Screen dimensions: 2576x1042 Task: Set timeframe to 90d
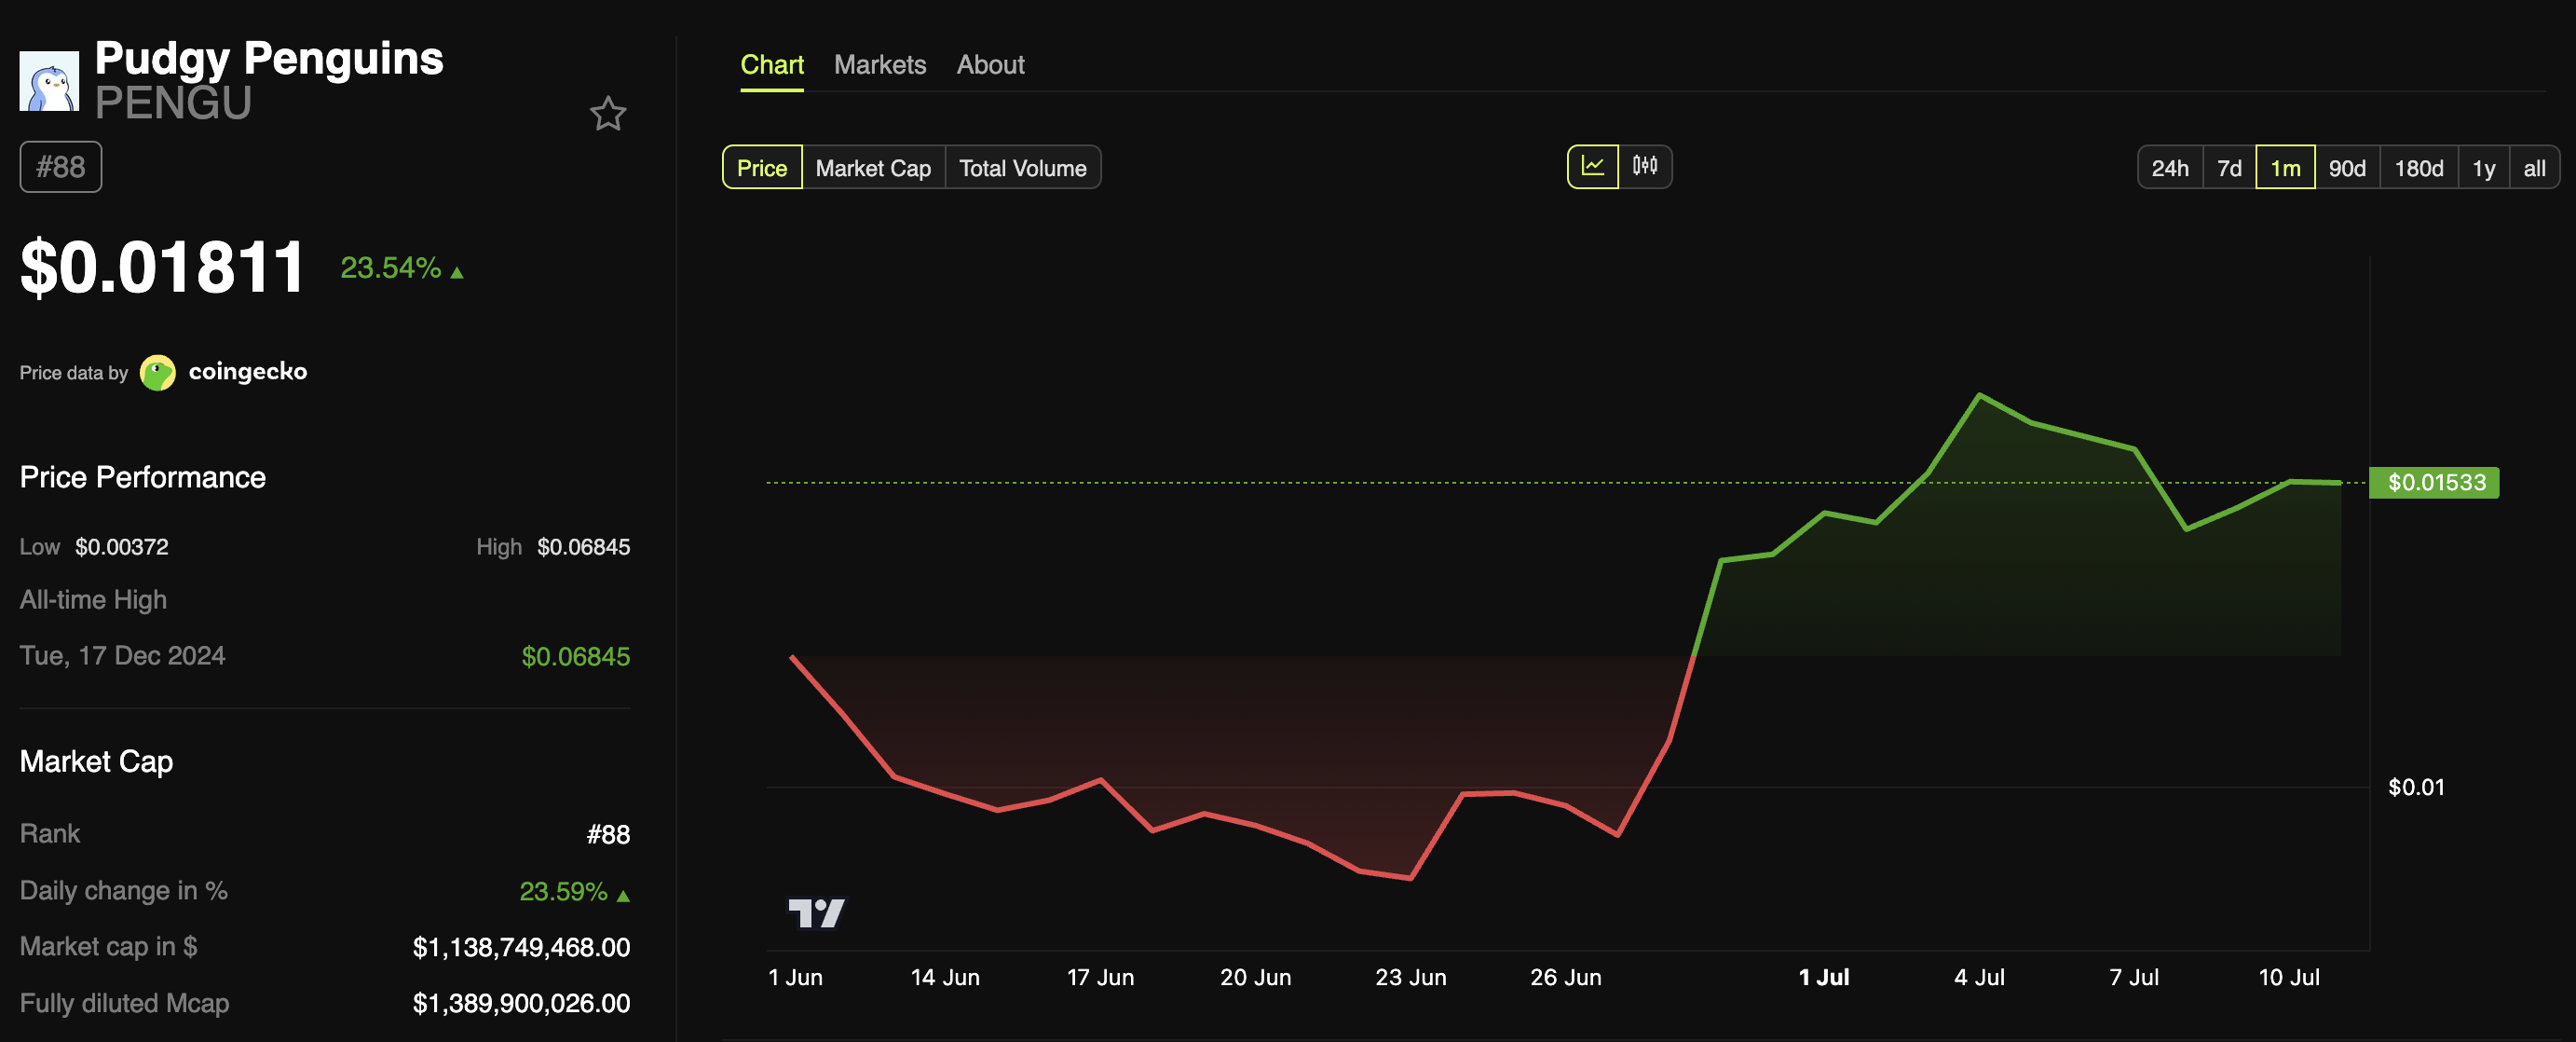2346,168
